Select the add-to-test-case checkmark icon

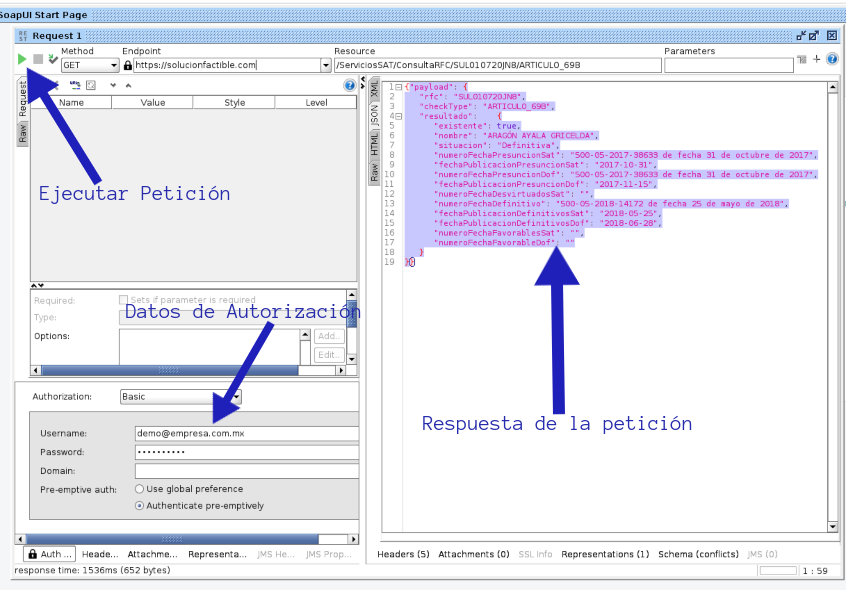[x=53, y=58]
